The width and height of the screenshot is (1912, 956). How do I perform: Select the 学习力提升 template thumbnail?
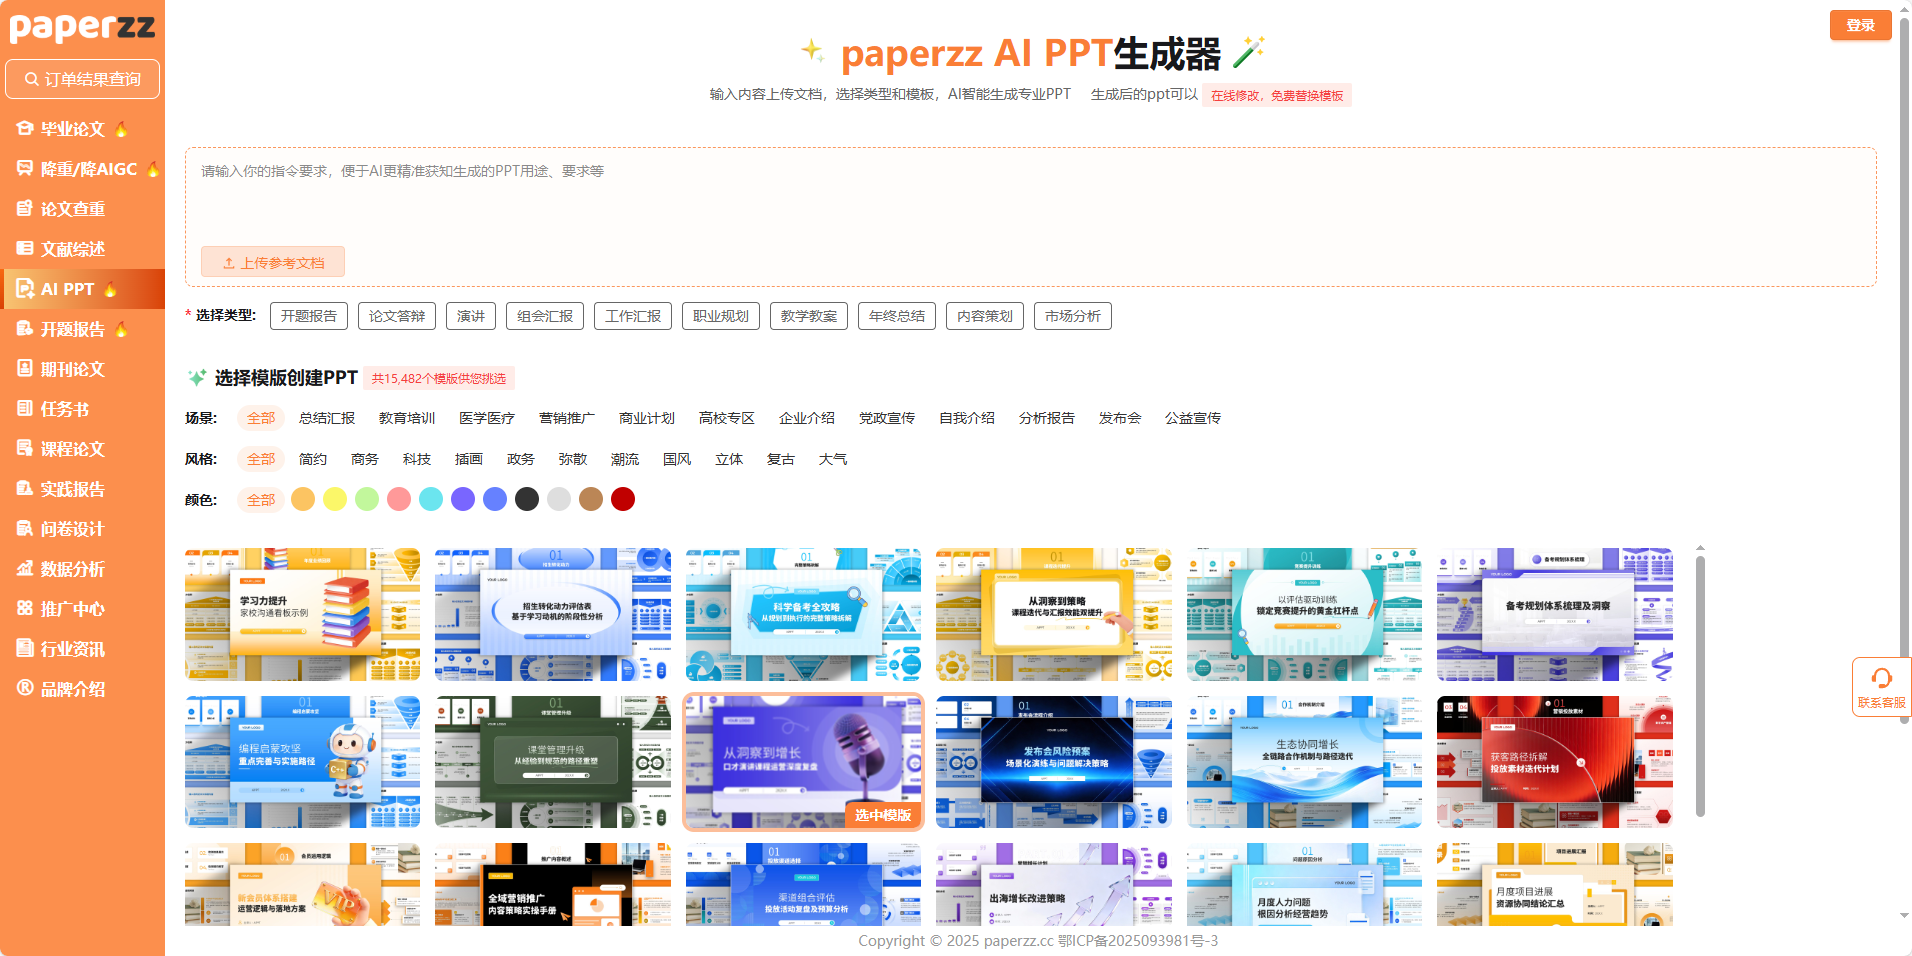[x=302, y=614]
